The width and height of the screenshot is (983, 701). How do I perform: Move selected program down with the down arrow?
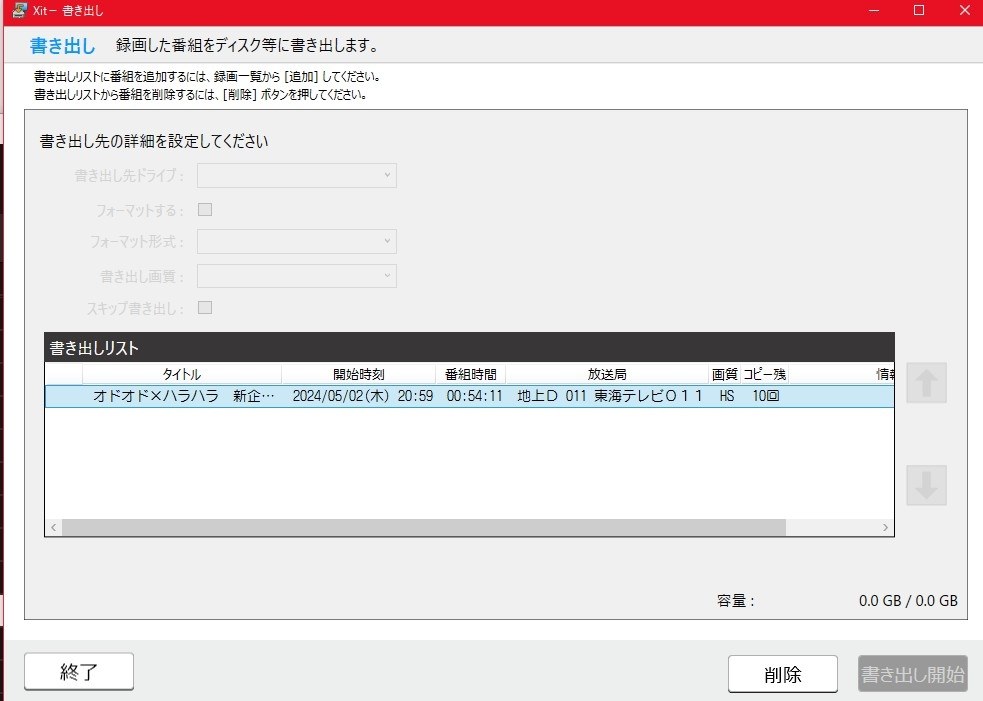[926, 485]
